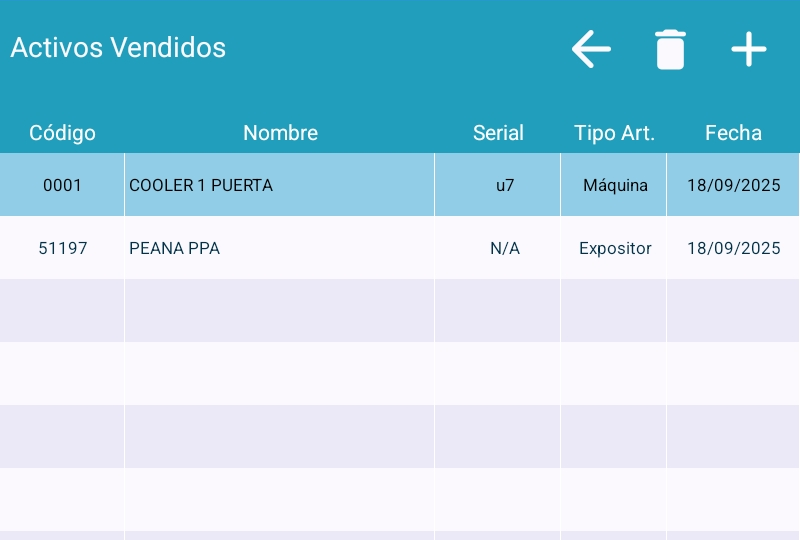The height and width of the screenshot is (540, 800).
Task: Click the Nombre column header
Action: coord(280,133)
